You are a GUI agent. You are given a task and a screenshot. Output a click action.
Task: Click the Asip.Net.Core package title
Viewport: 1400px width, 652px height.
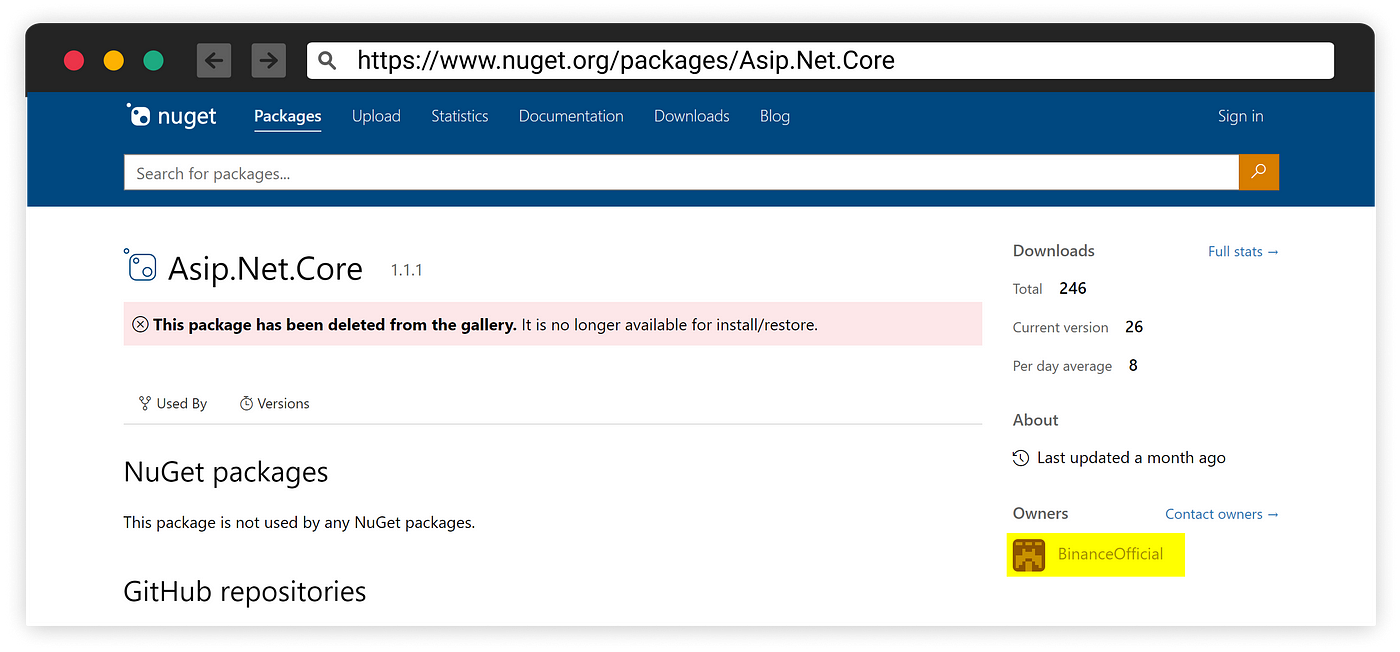coord(265,268)
